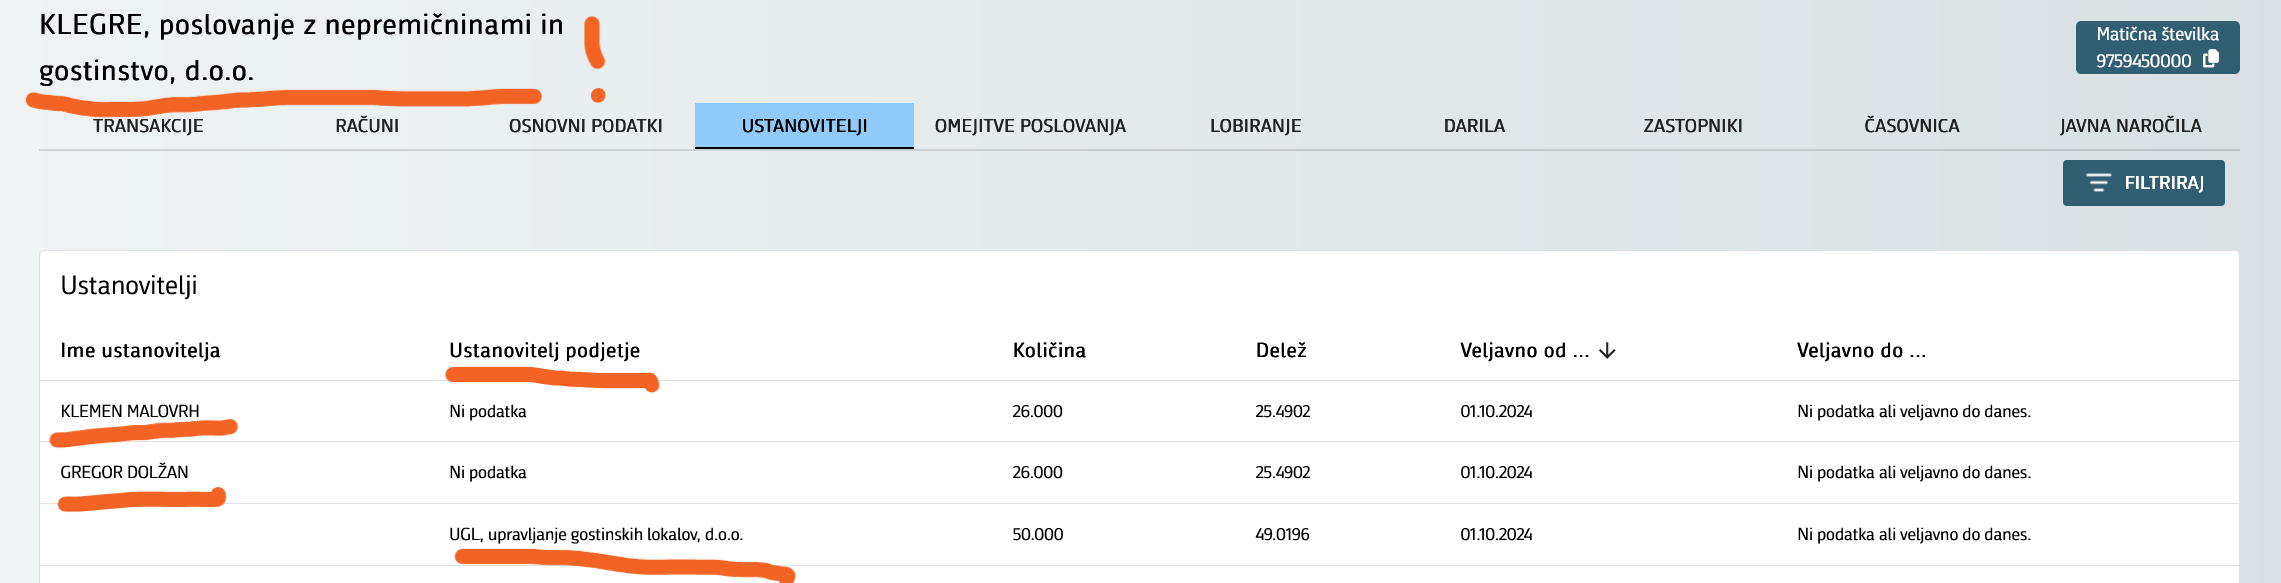Open the LOBIRANJE tab
This screenshot has height=583, width=2281.
pos(1255,126)
